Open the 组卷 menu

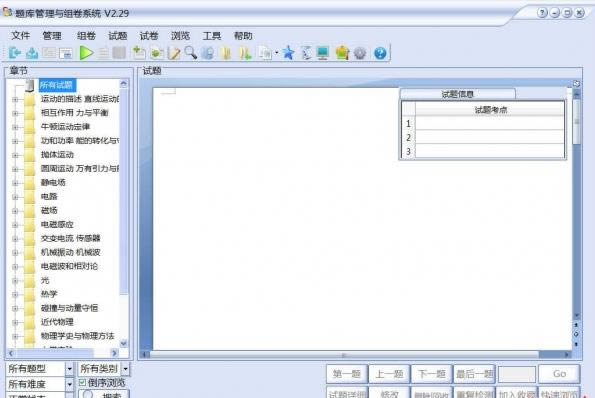coord(86,36)
